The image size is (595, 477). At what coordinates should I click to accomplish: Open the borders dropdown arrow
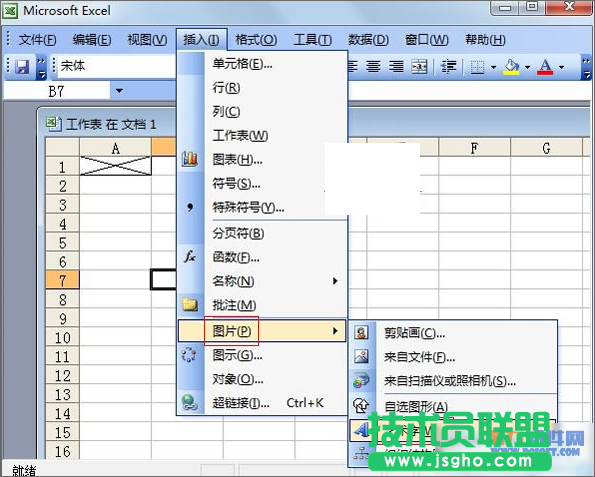[493, 68]
